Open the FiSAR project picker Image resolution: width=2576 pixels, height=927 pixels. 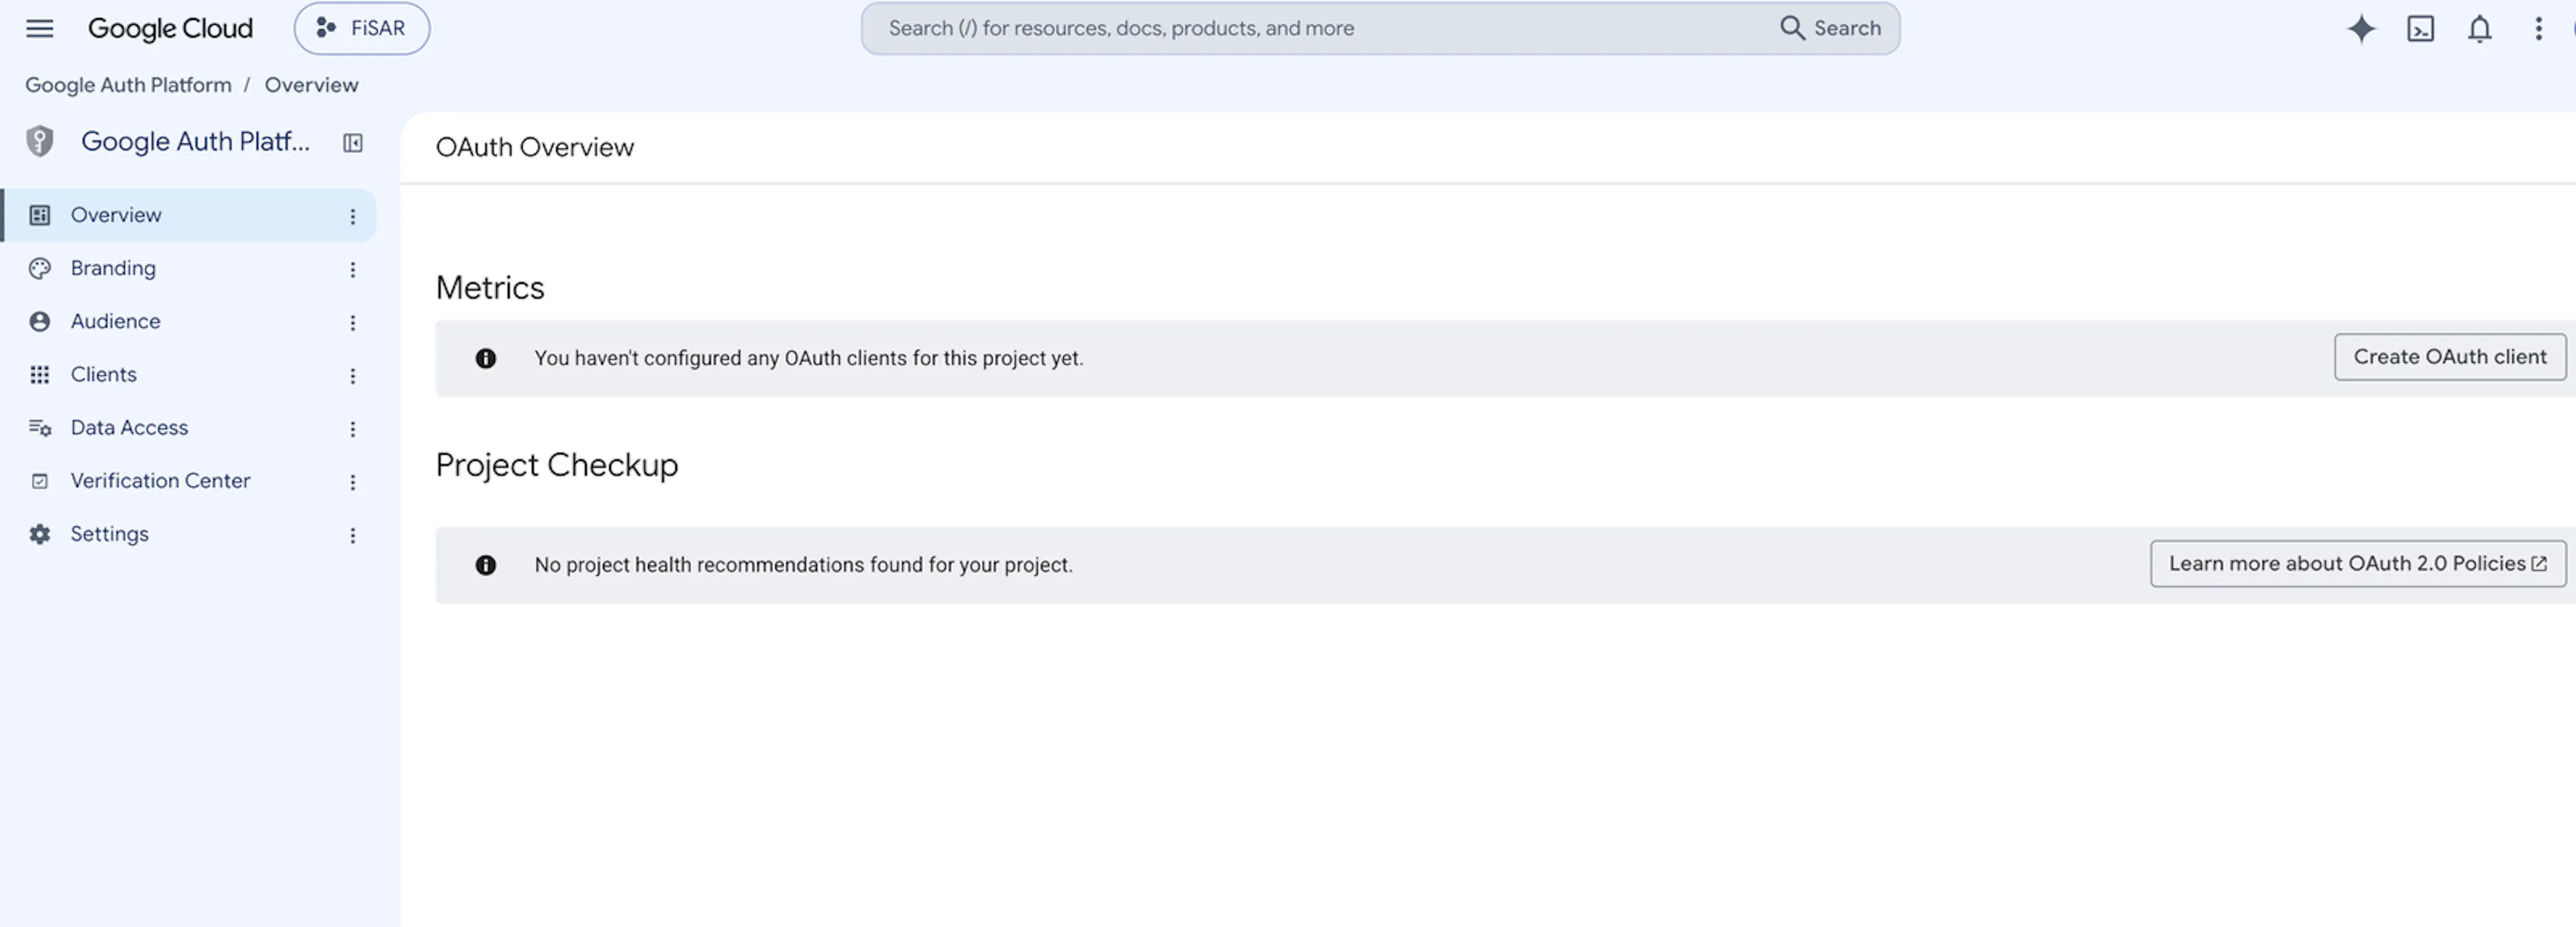click(361, 28)
